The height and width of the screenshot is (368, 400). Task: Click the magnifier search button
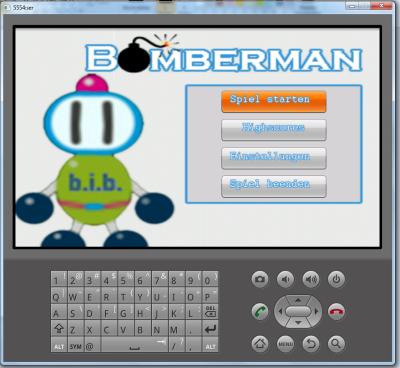click(x=336, y=343)
